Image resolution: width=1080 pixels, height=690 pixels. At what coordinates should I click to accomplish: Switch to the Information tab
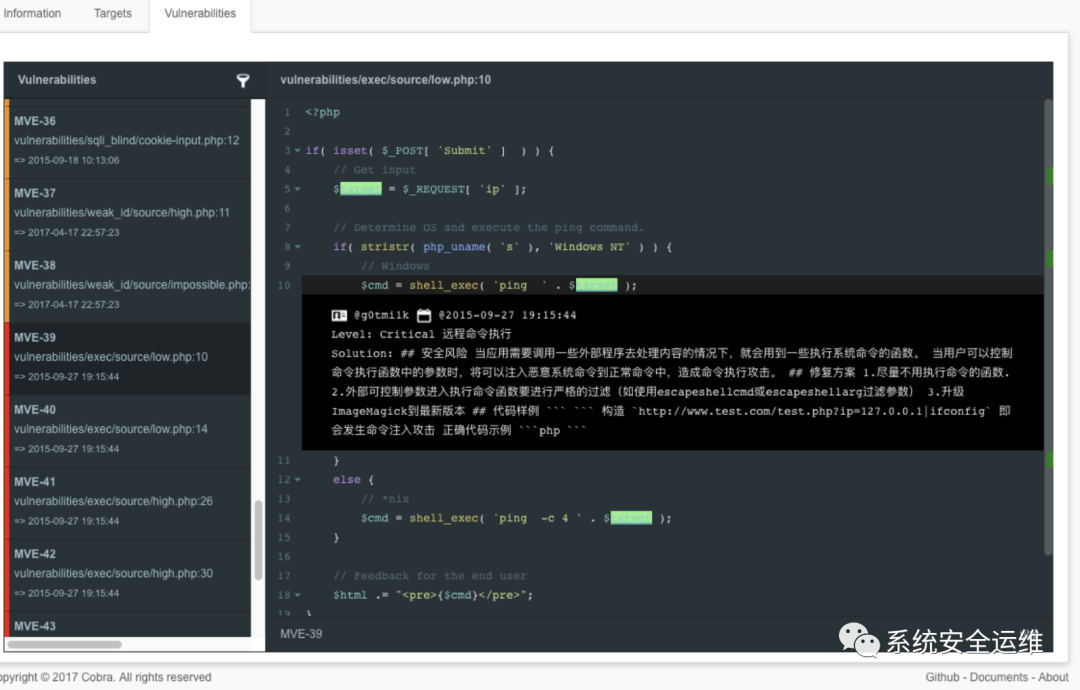pos(32,13)
